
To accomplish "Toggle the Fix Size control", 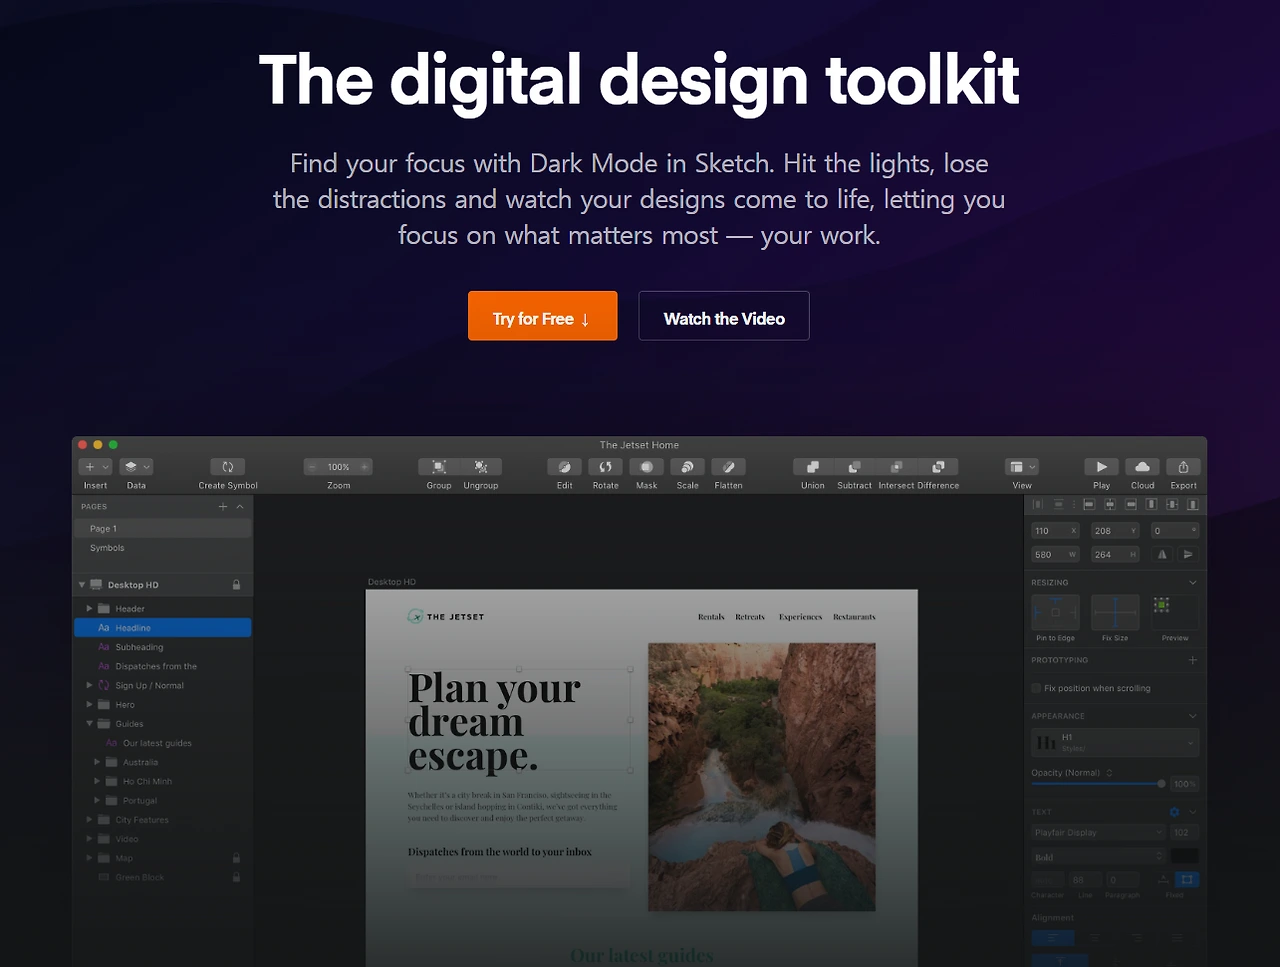I will (1115, 612).
